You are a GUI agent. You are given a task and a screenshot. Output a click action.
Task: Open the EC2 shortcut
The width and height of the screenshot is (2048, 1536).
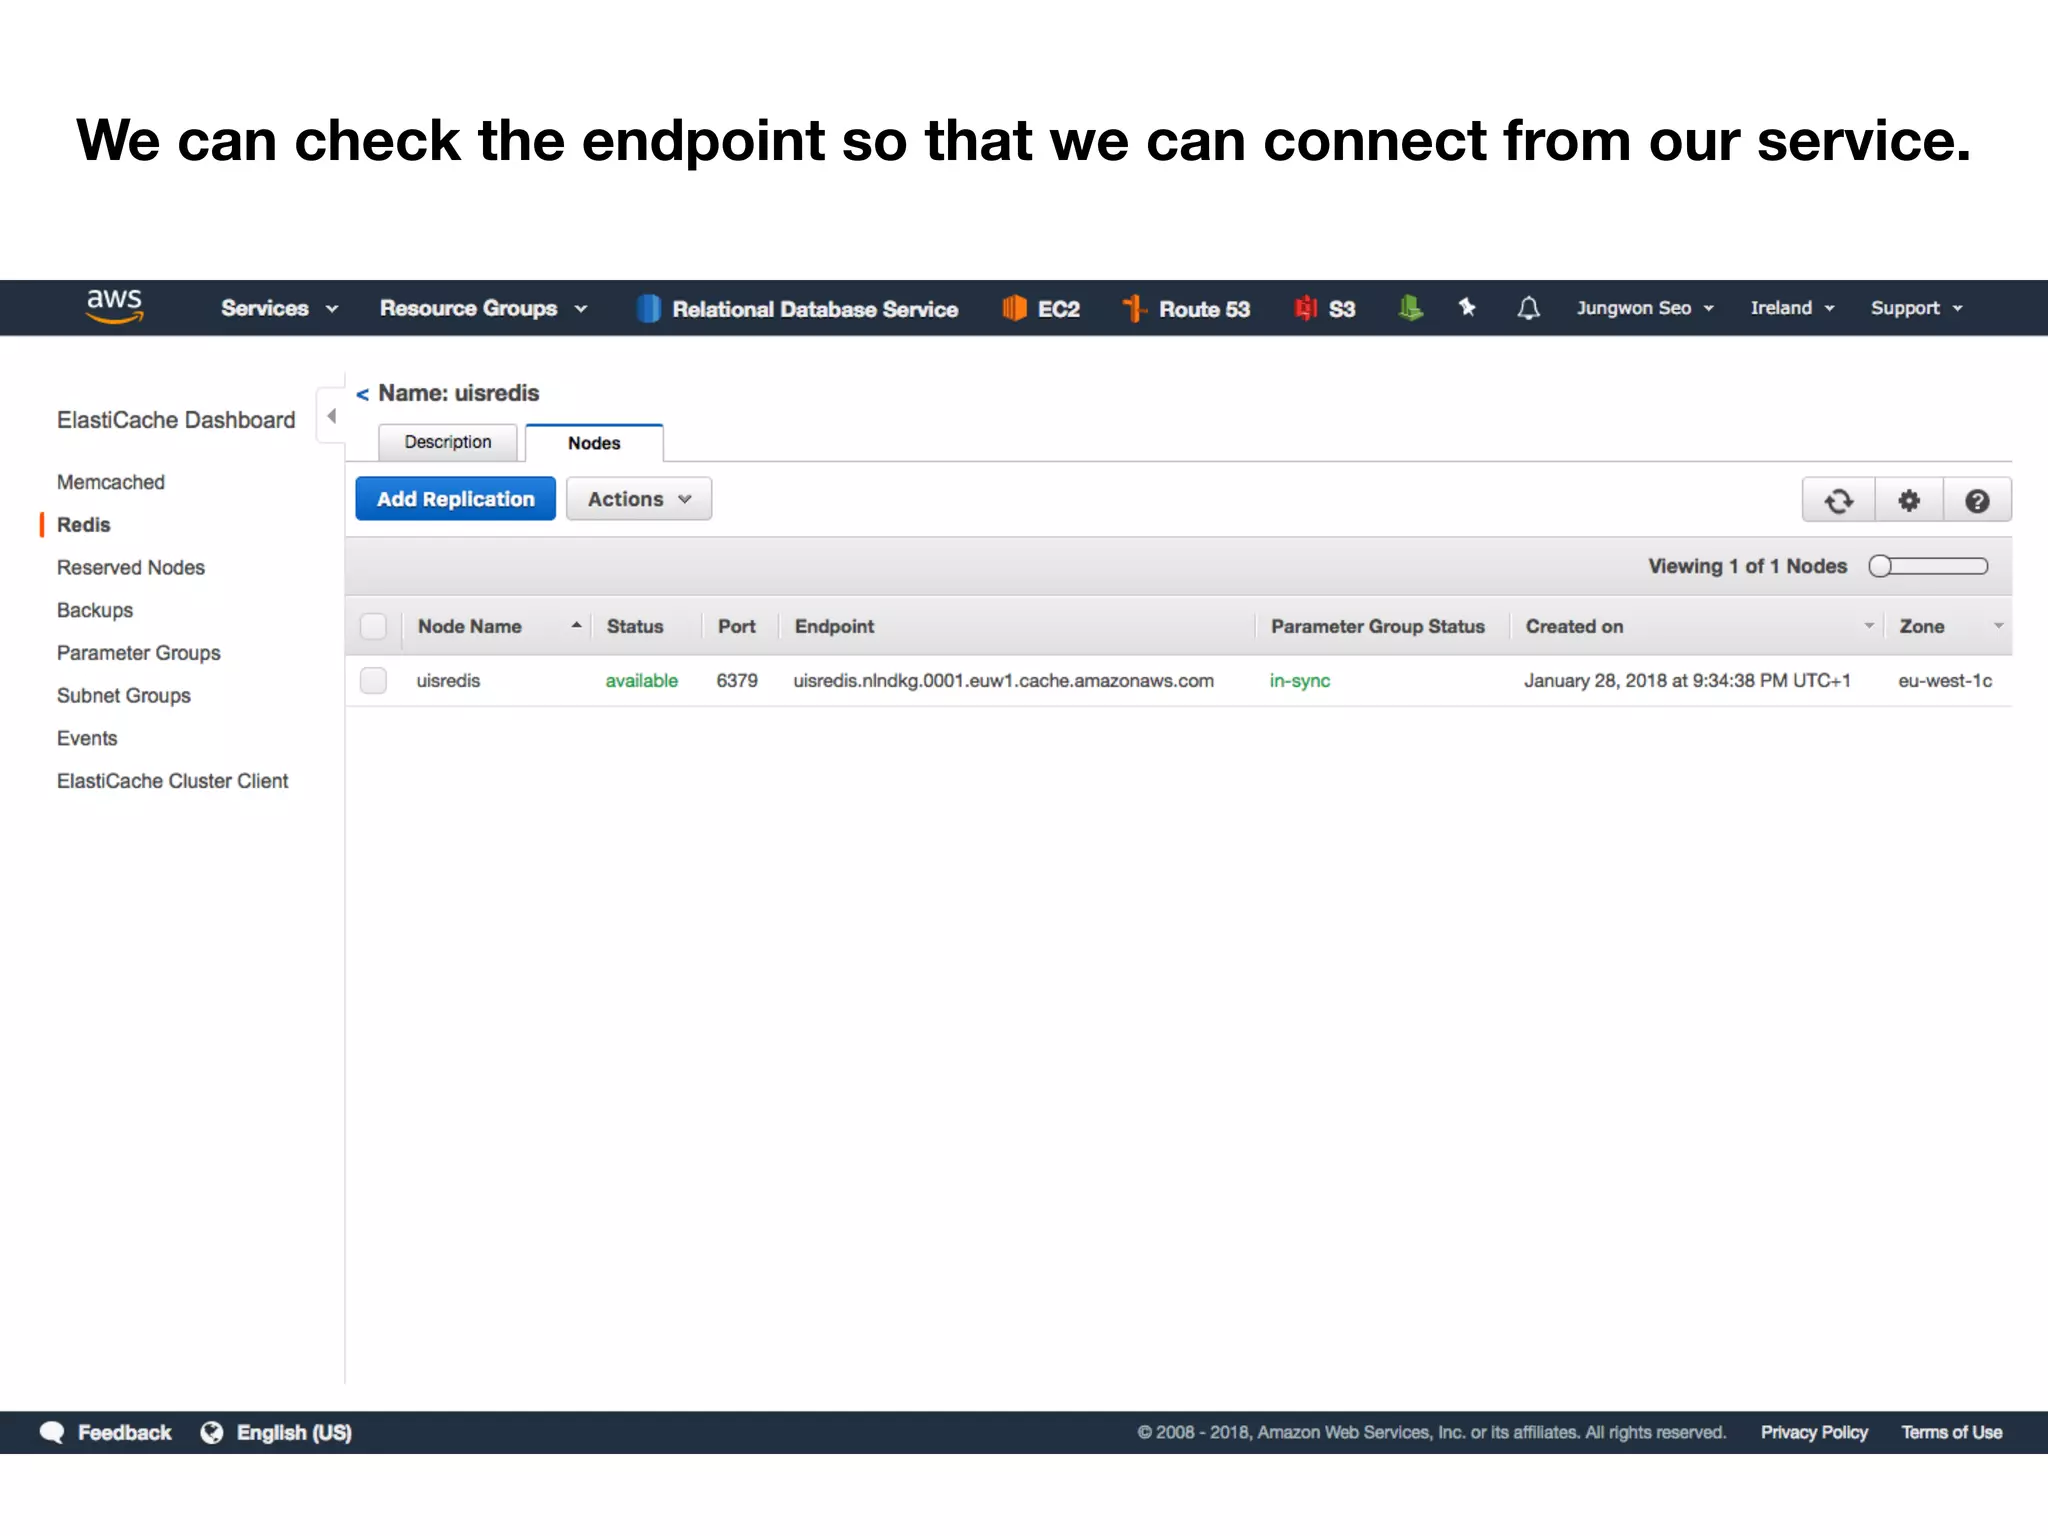pos(1041,308)
